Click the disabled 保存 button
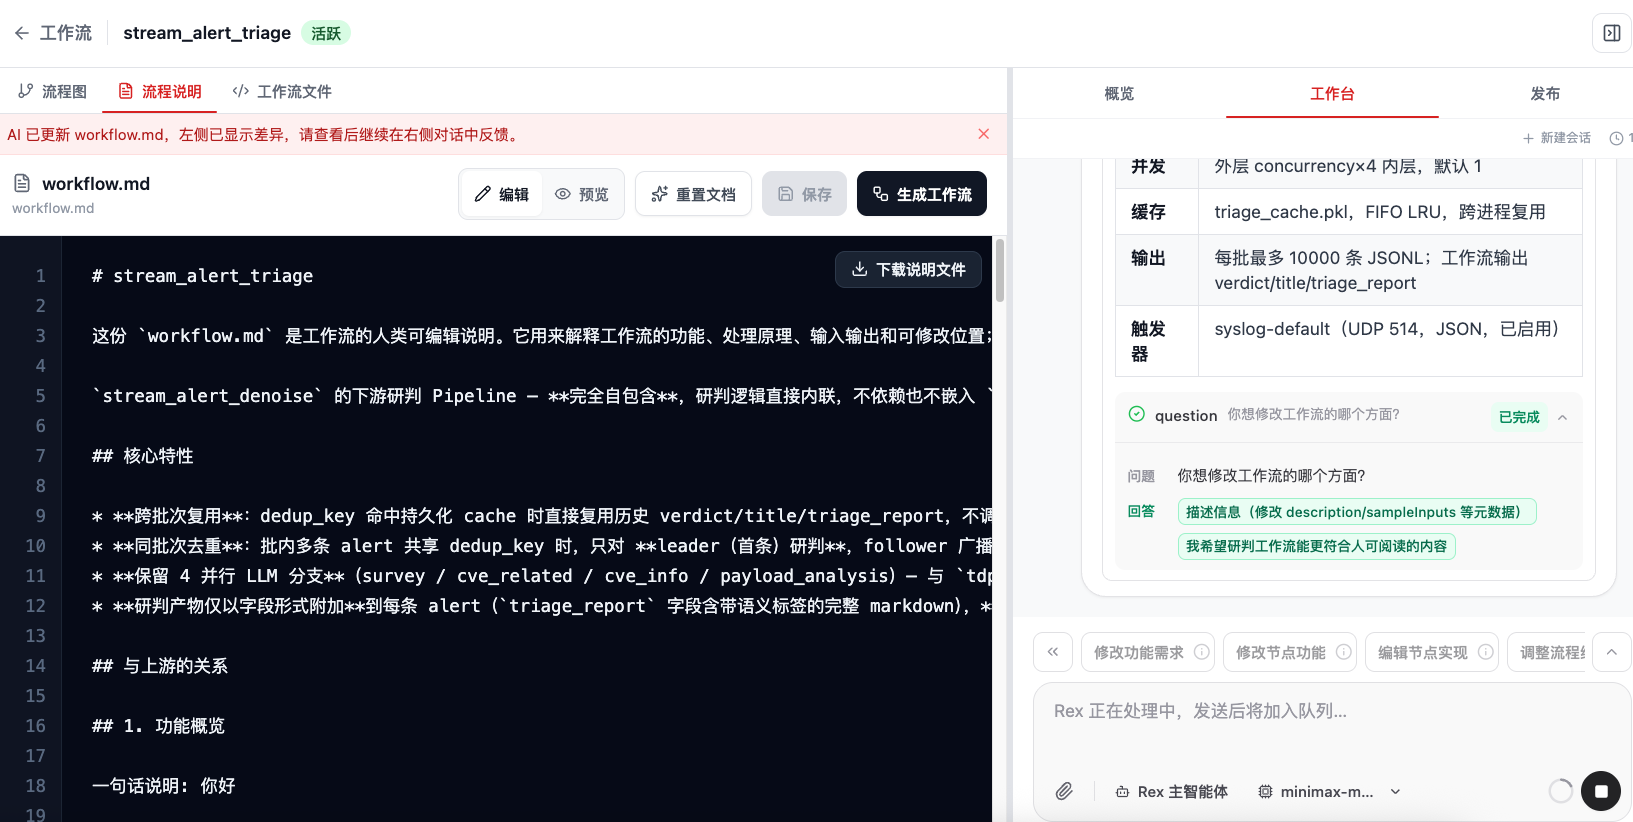The image size is (1633, 822). point(805,194)
